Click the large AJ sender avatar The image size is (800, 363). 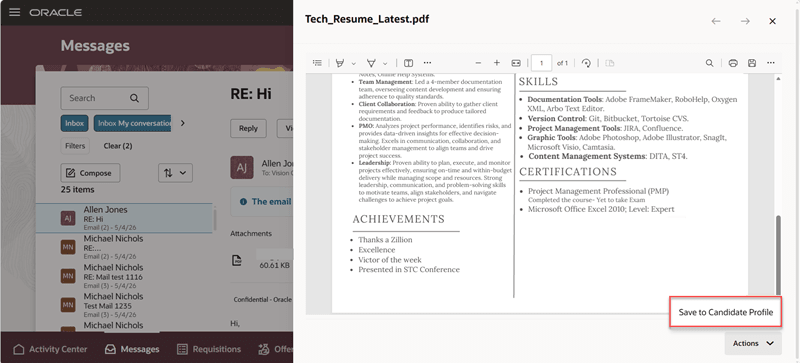[242, 167]
